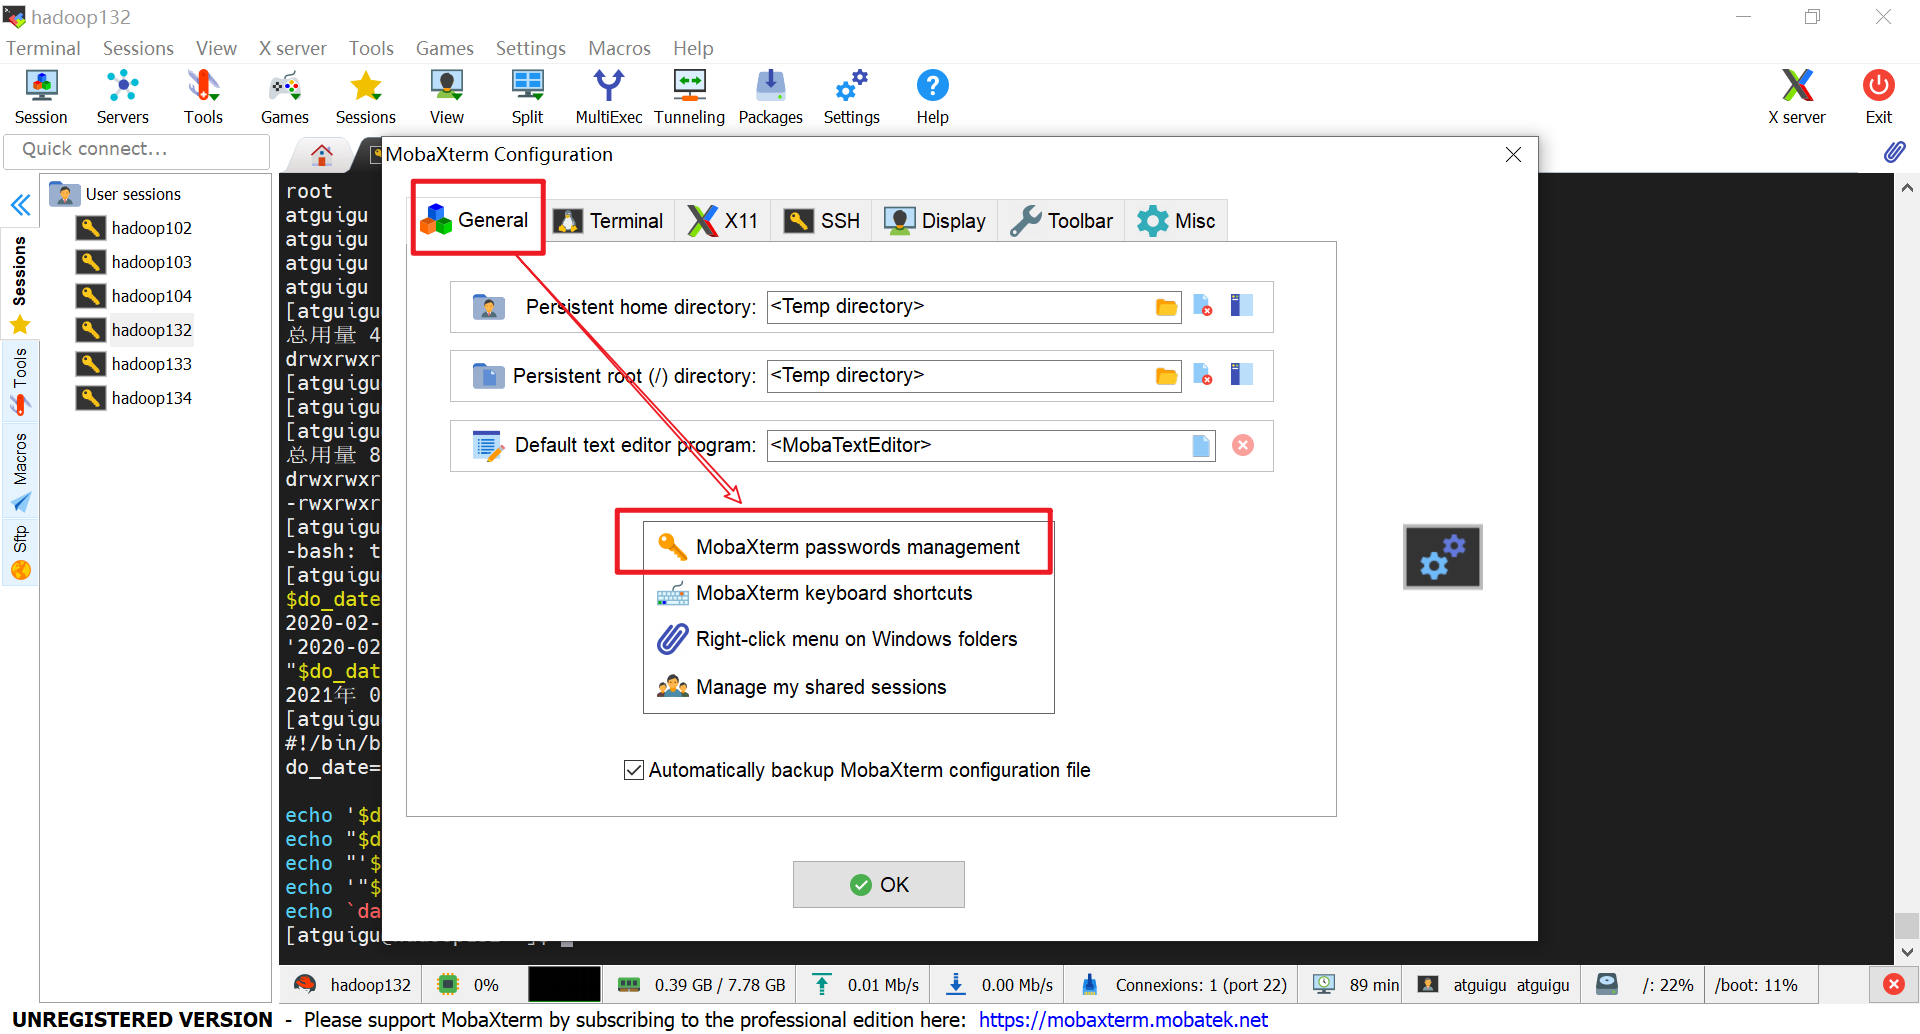This screenshot has width=1920, height=1034.
Task: Click the reset icon next to home directory folder
Action: (x=1203, y=306)
